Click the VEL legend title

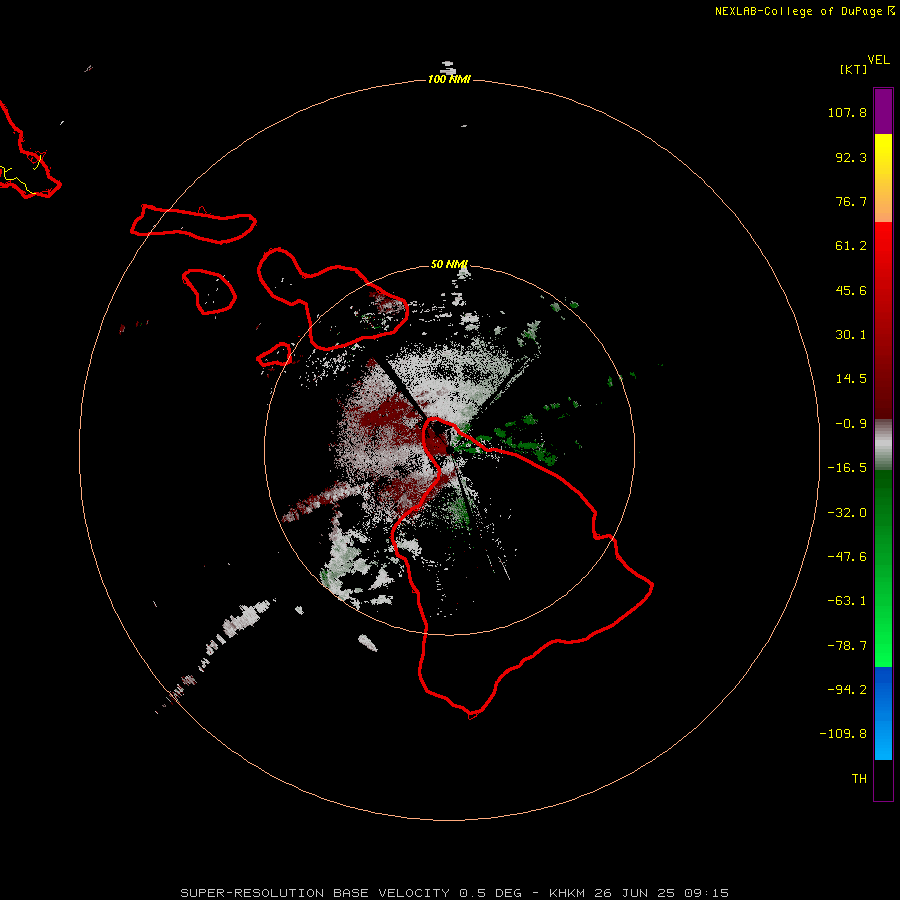878,60
